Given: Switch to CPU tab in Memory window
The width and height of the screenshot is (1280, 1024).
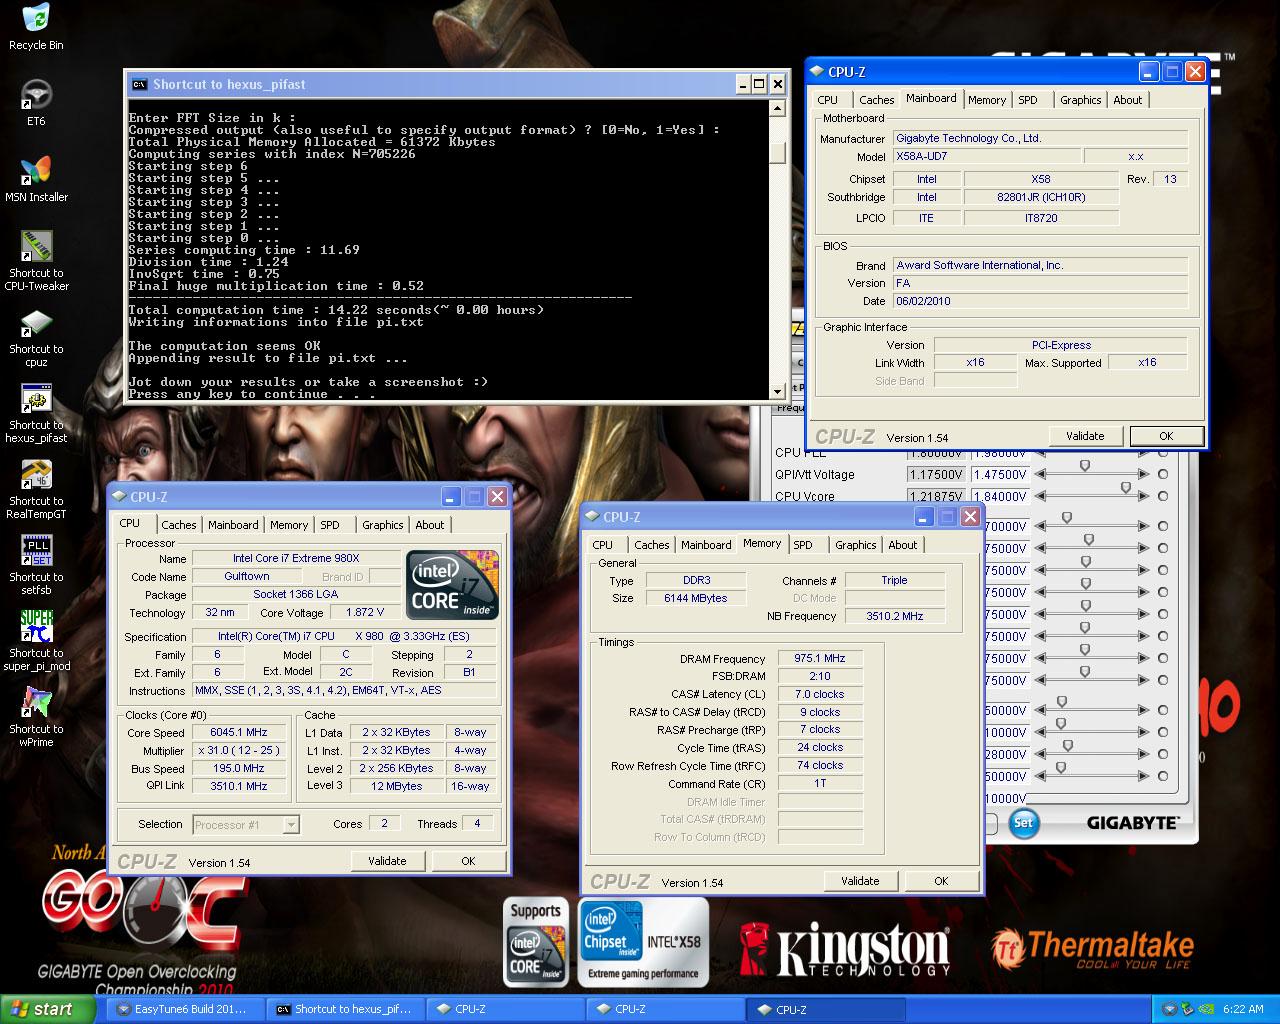Looking at the screenshot, I should coord(602,545).
